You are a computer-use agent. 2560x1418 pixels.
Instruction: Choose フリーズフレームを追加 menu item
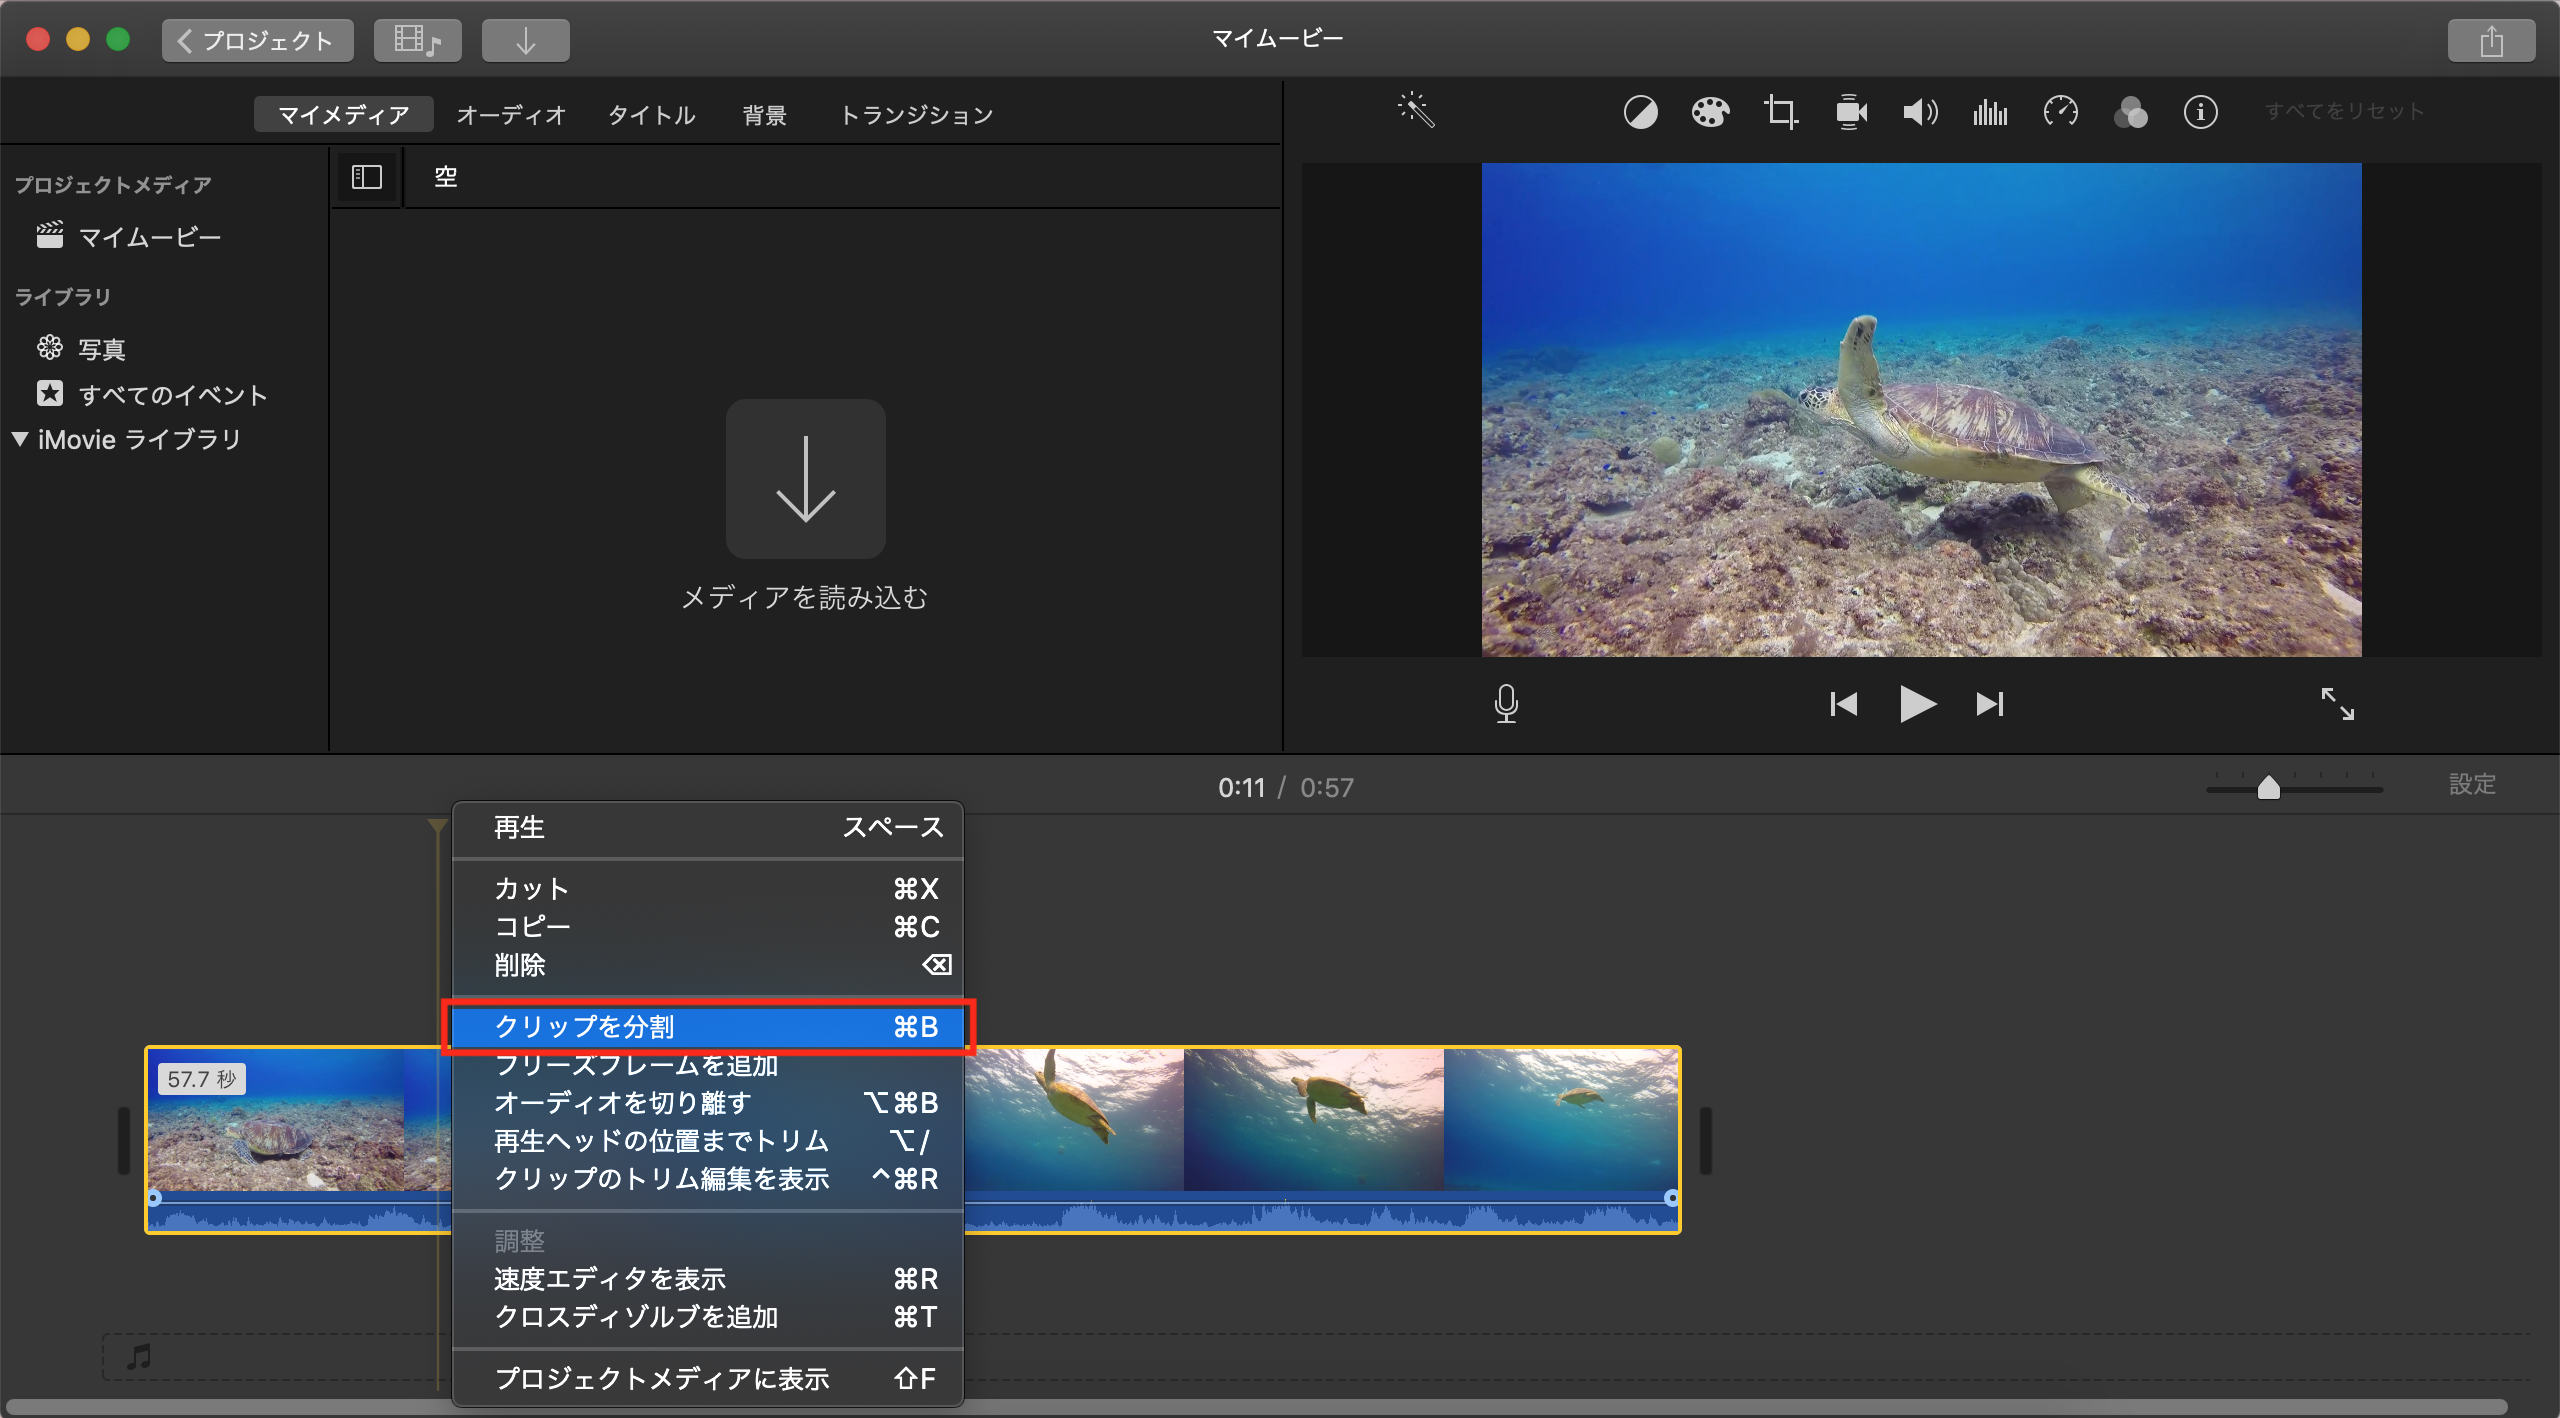(708, 1065)
